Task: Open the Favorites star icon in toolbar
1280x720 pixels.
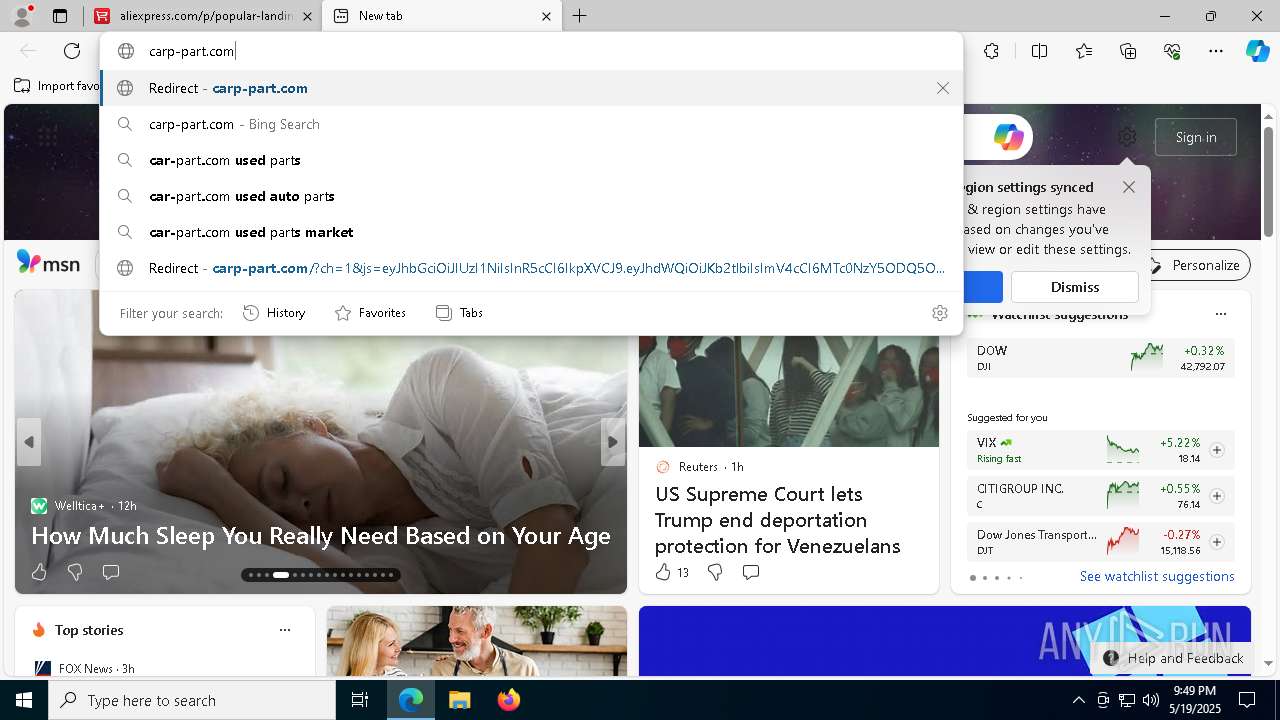Action: (1084, 51)
